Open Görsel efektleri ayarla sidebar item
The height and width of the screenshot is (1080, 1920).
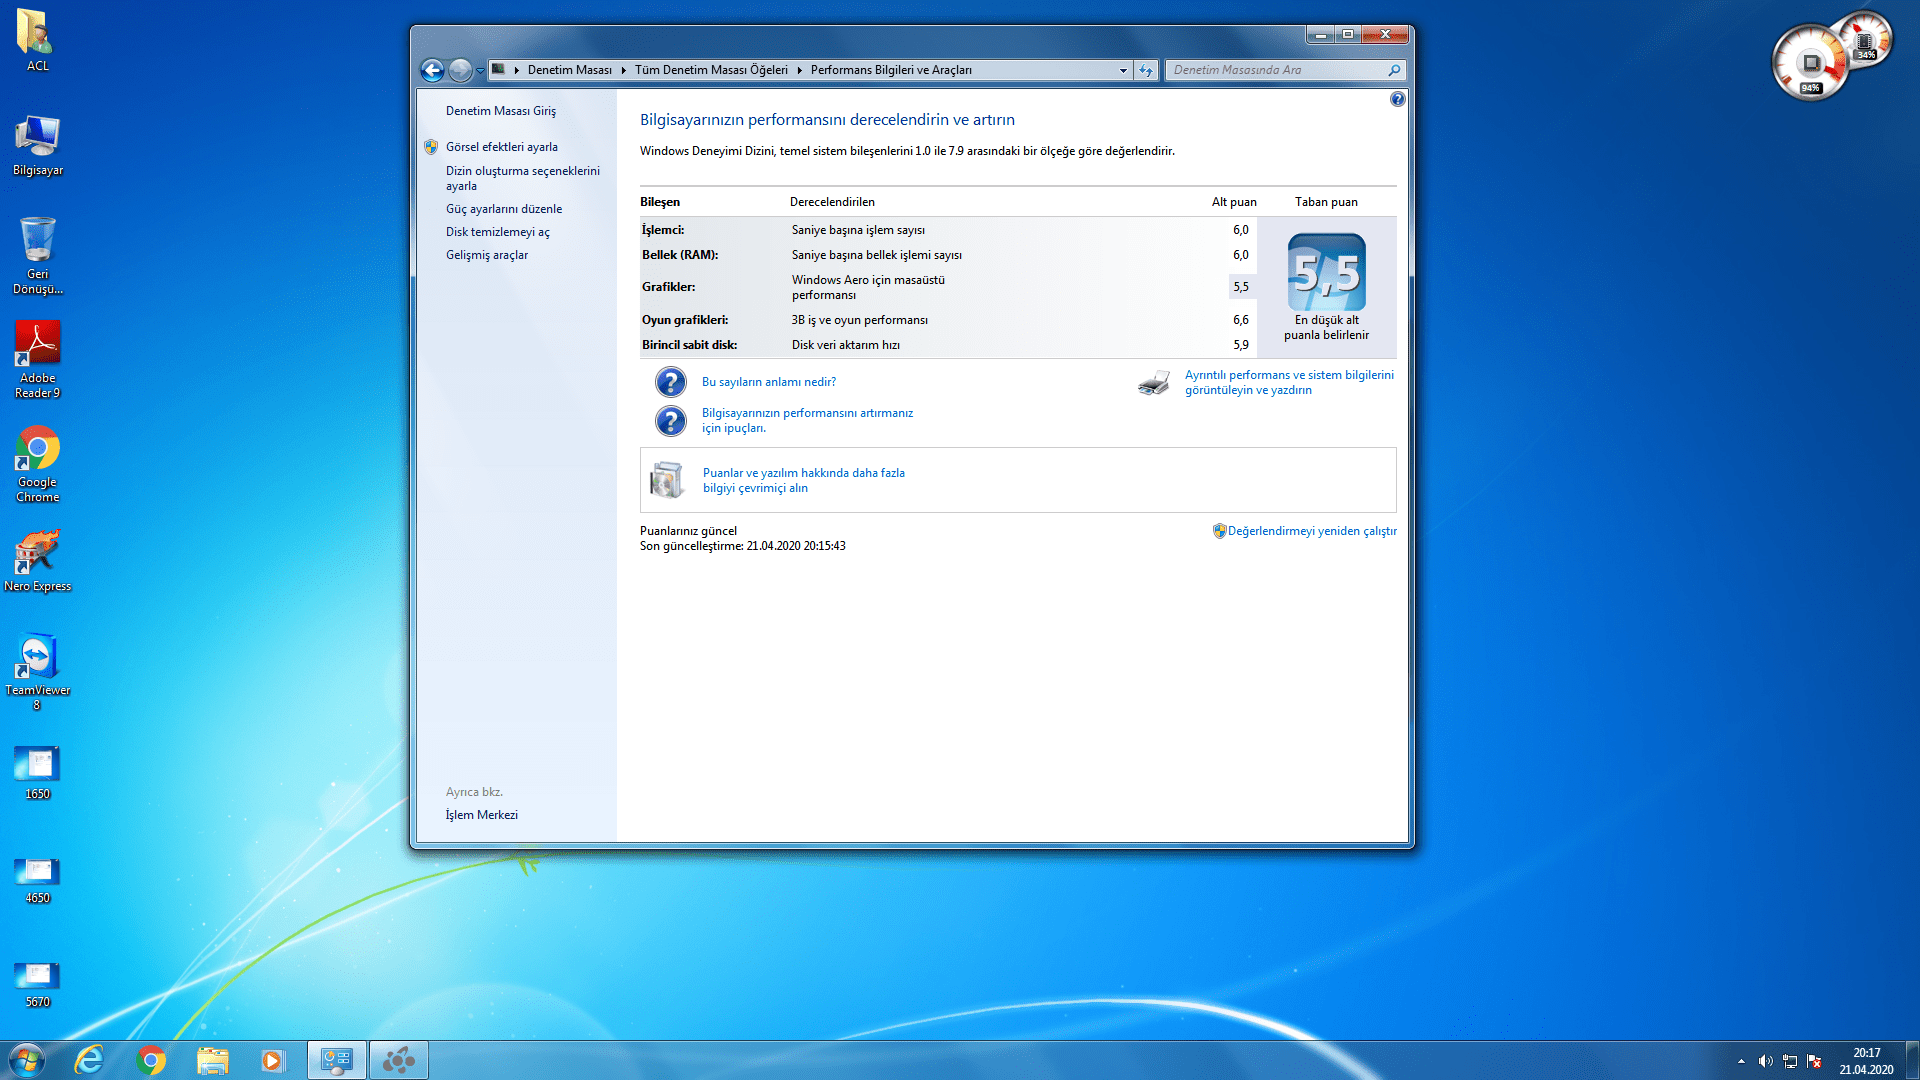tap(501, 147)
